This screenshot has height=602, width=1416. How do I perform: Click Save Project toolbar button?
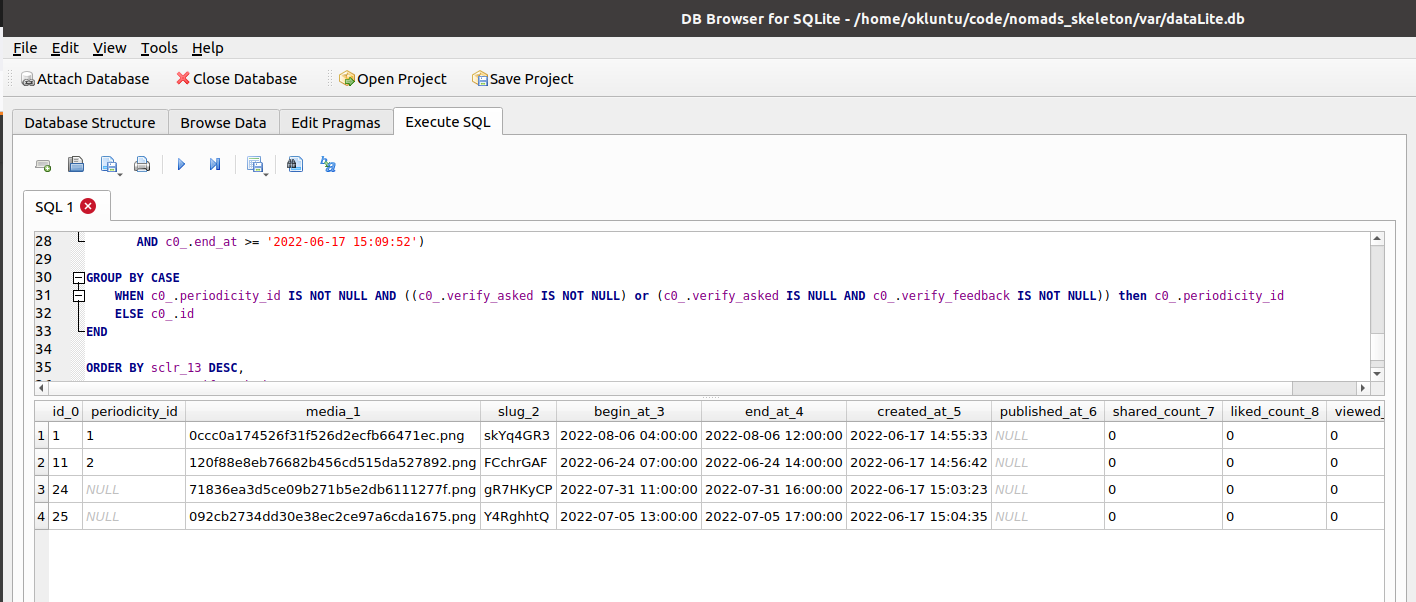523,79
